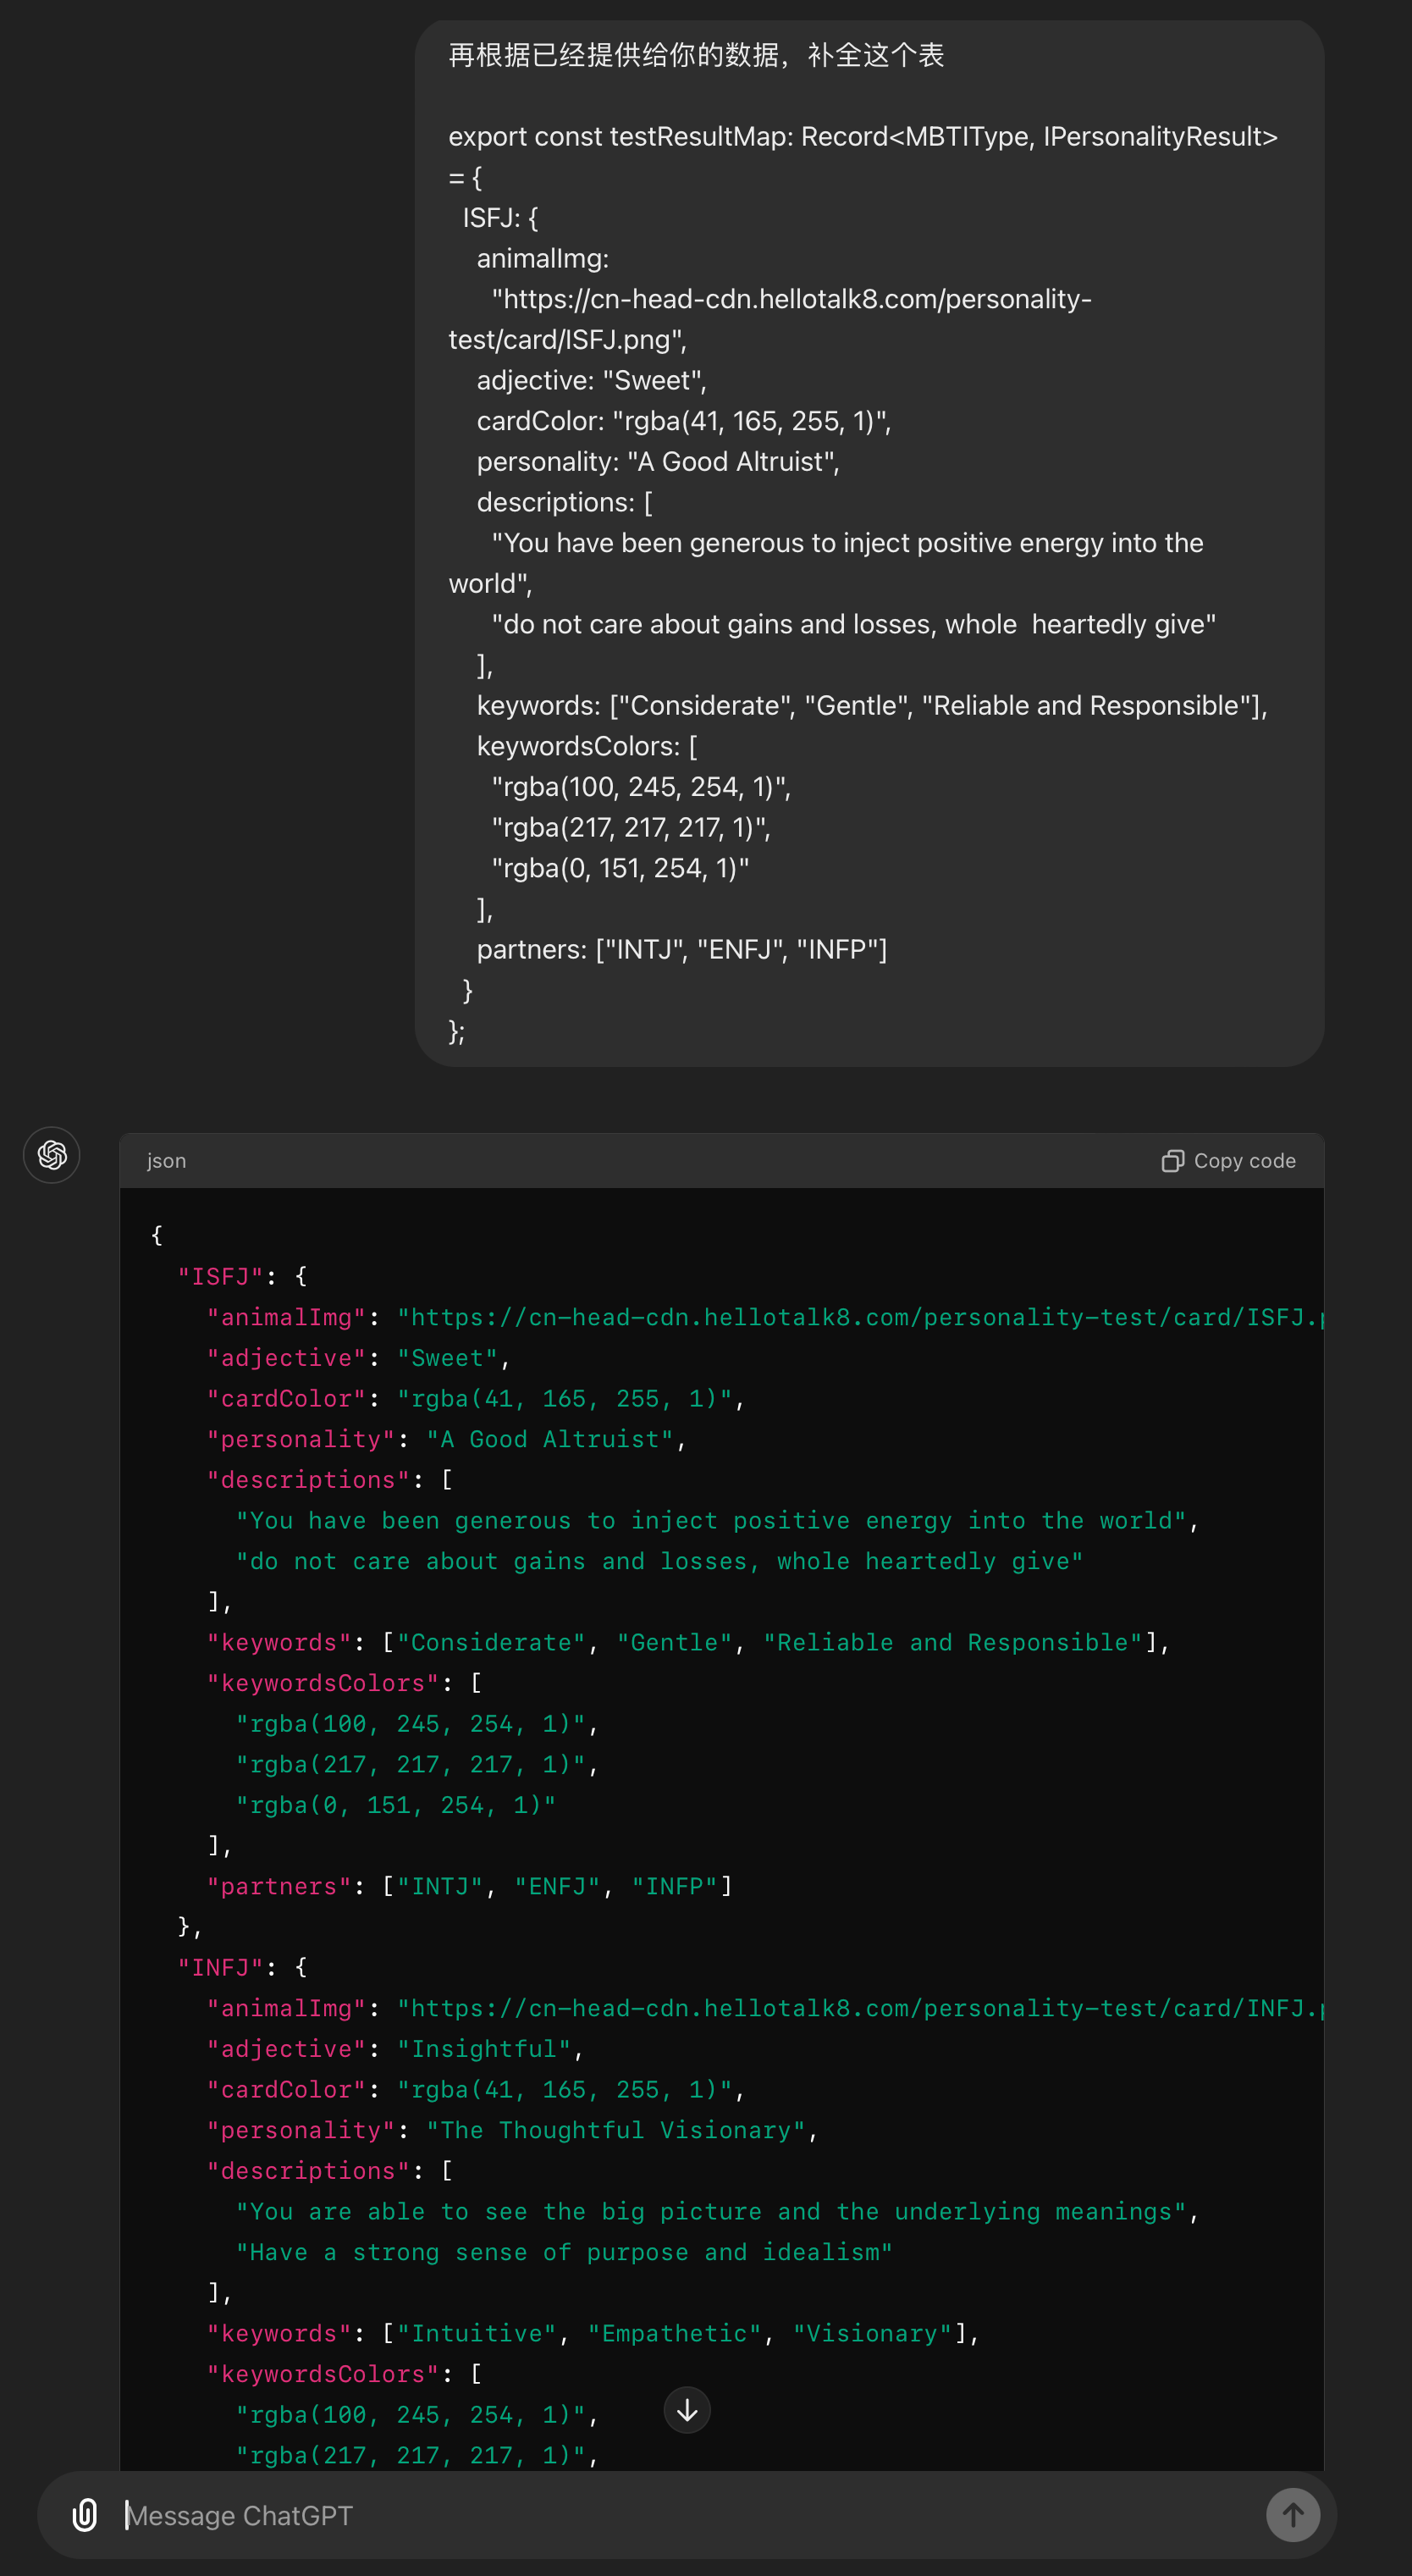Click "Reliable and Responsible" keyword in code block
1412x2576 pixels.
click(953, 1642)
